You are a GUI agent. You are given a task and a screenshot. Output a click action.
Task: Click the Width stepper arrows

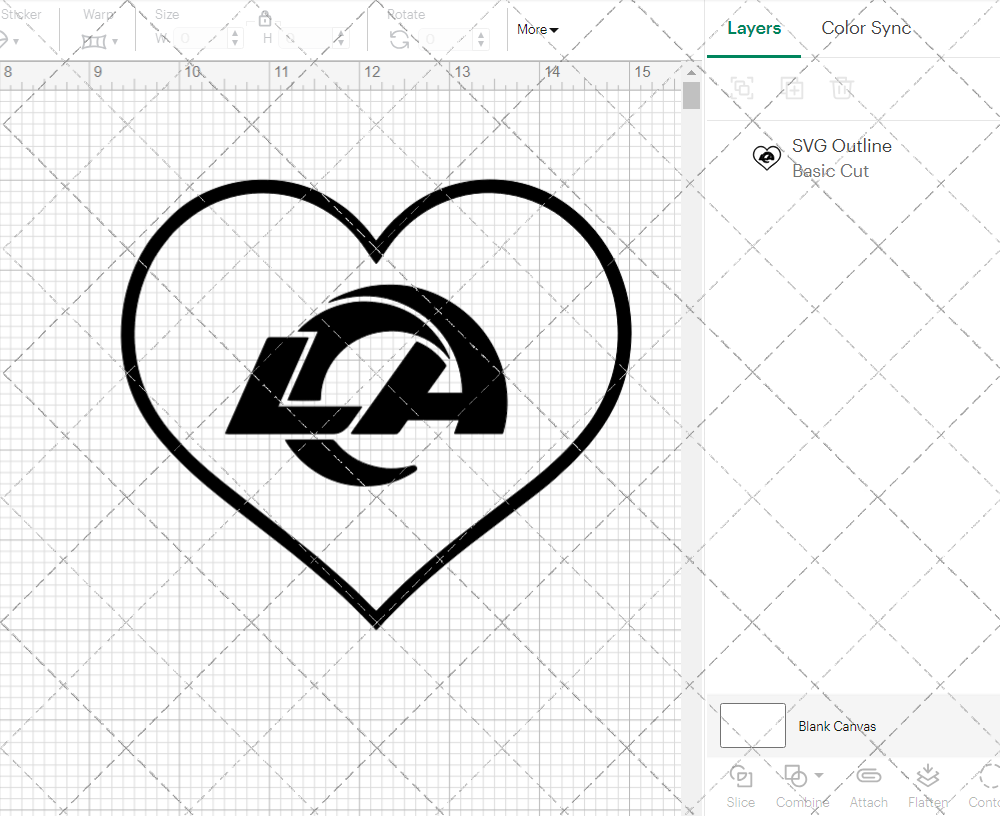235,38
